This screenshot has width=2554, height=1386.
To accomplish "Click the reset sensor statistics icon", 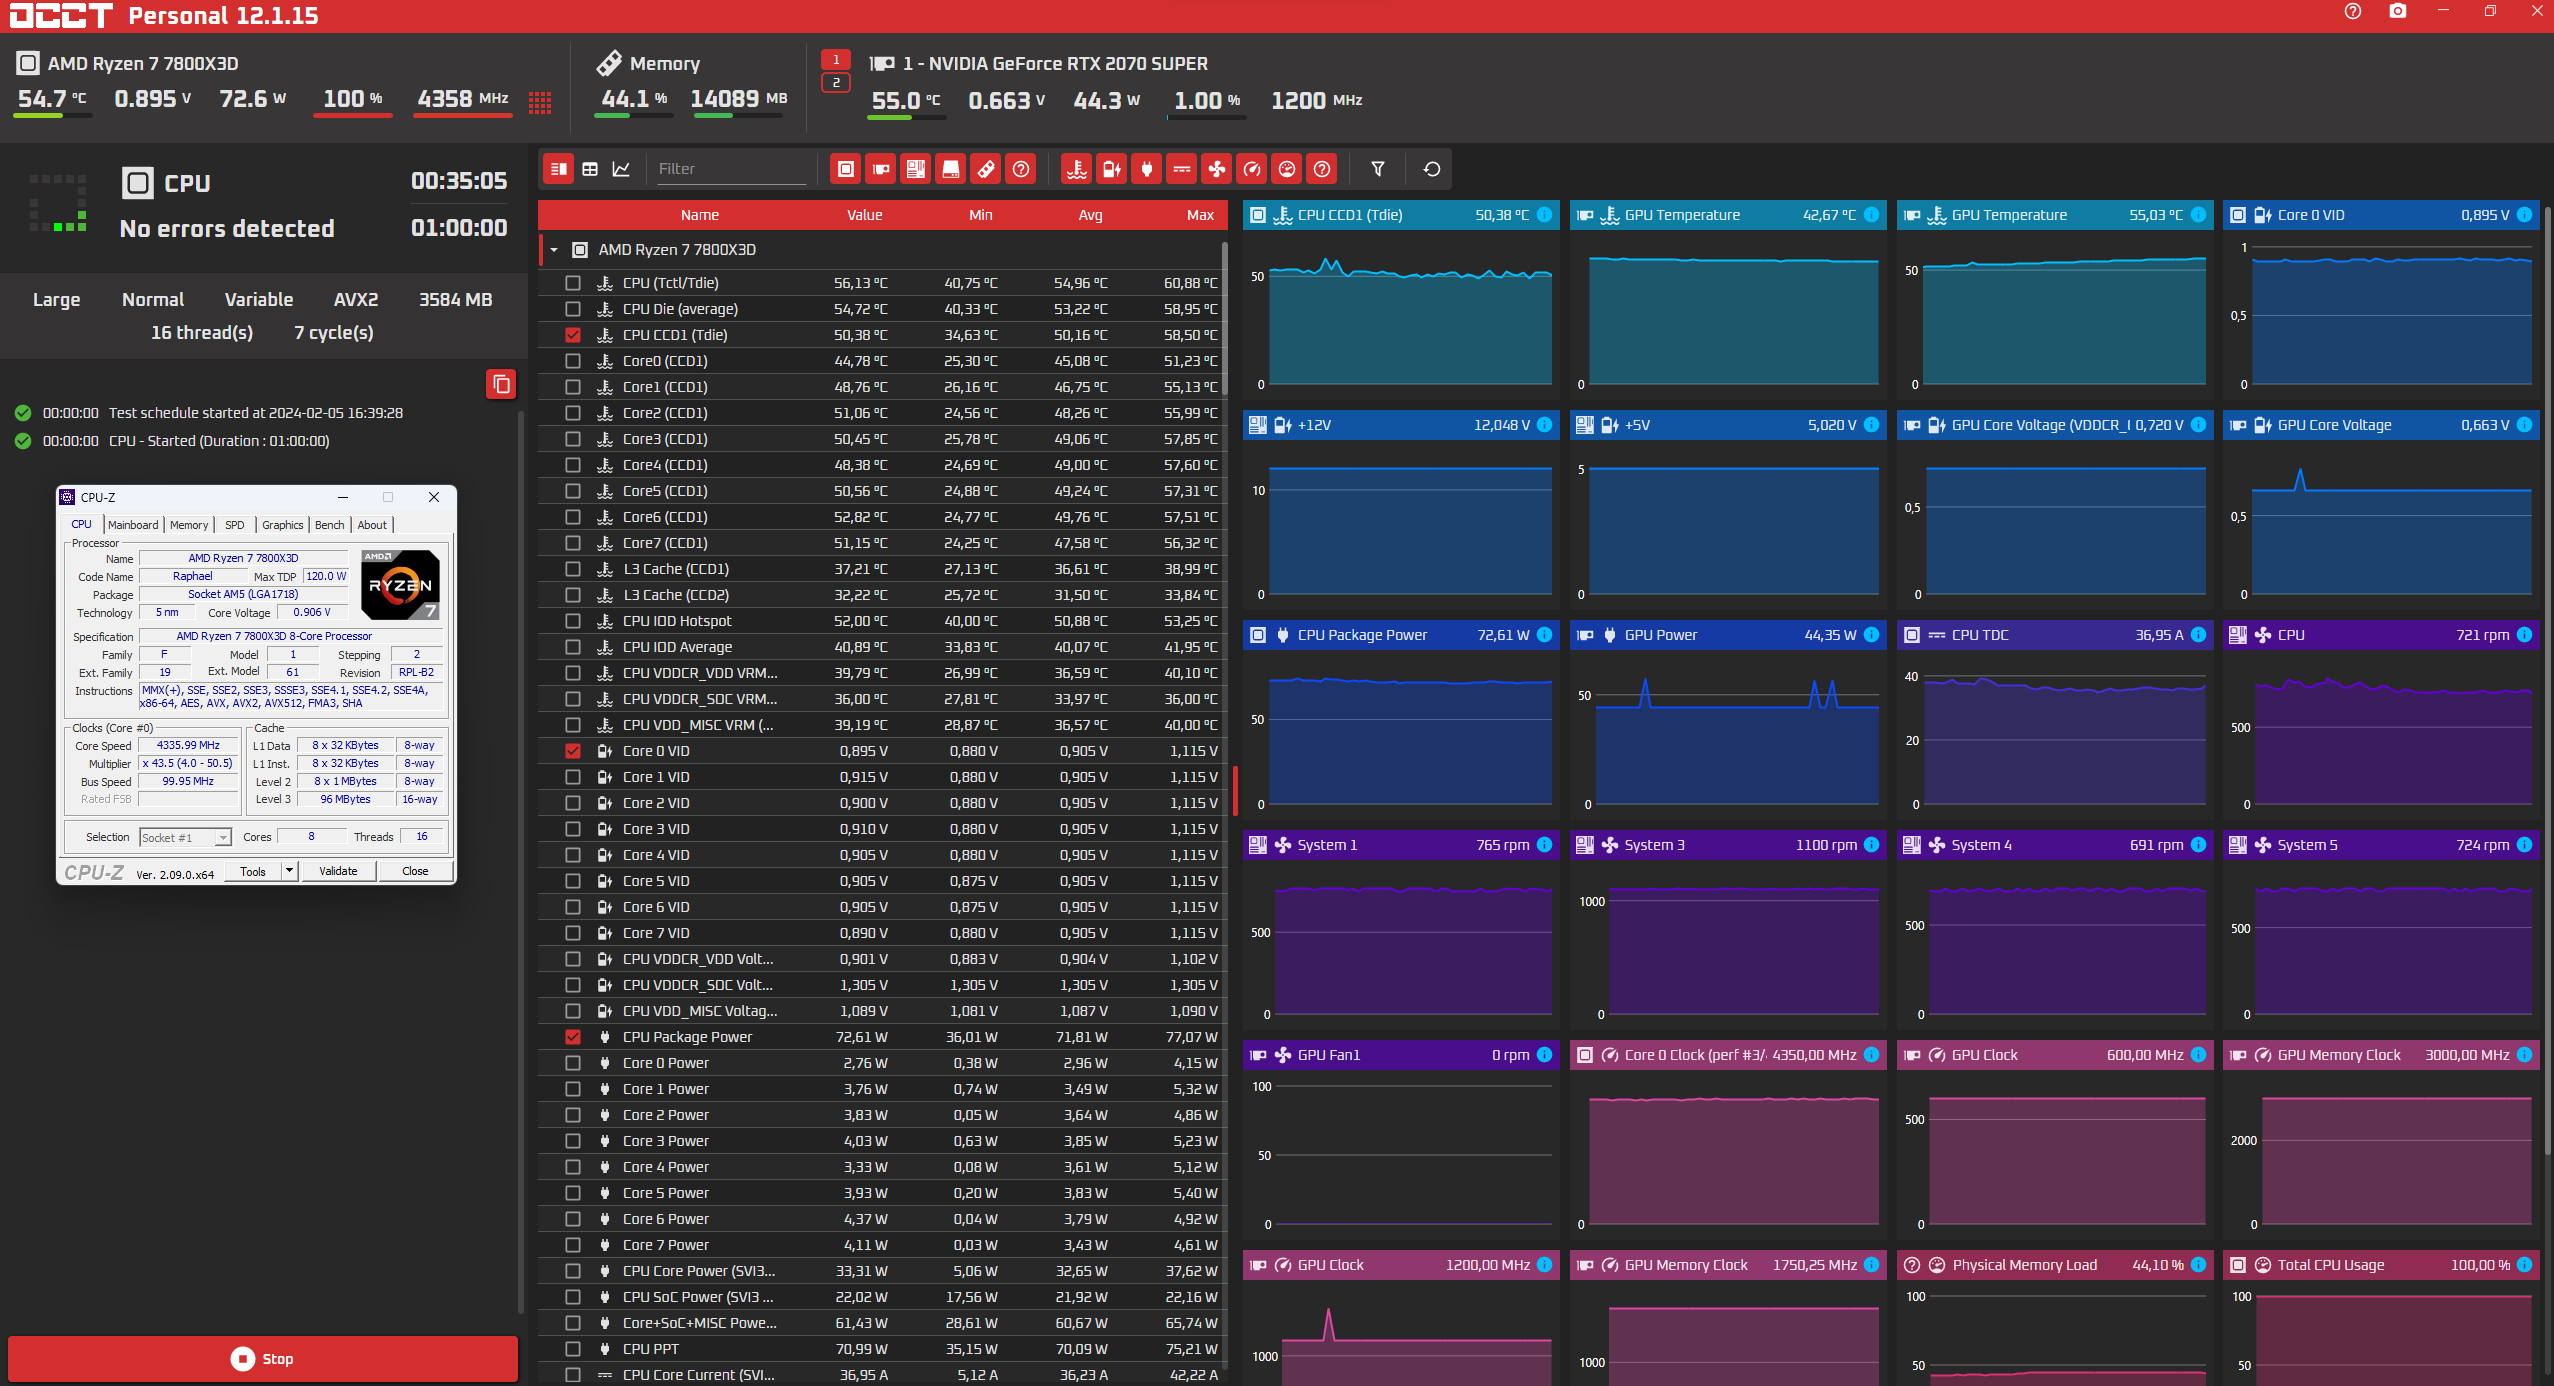I will click(x=1431, y=169).
